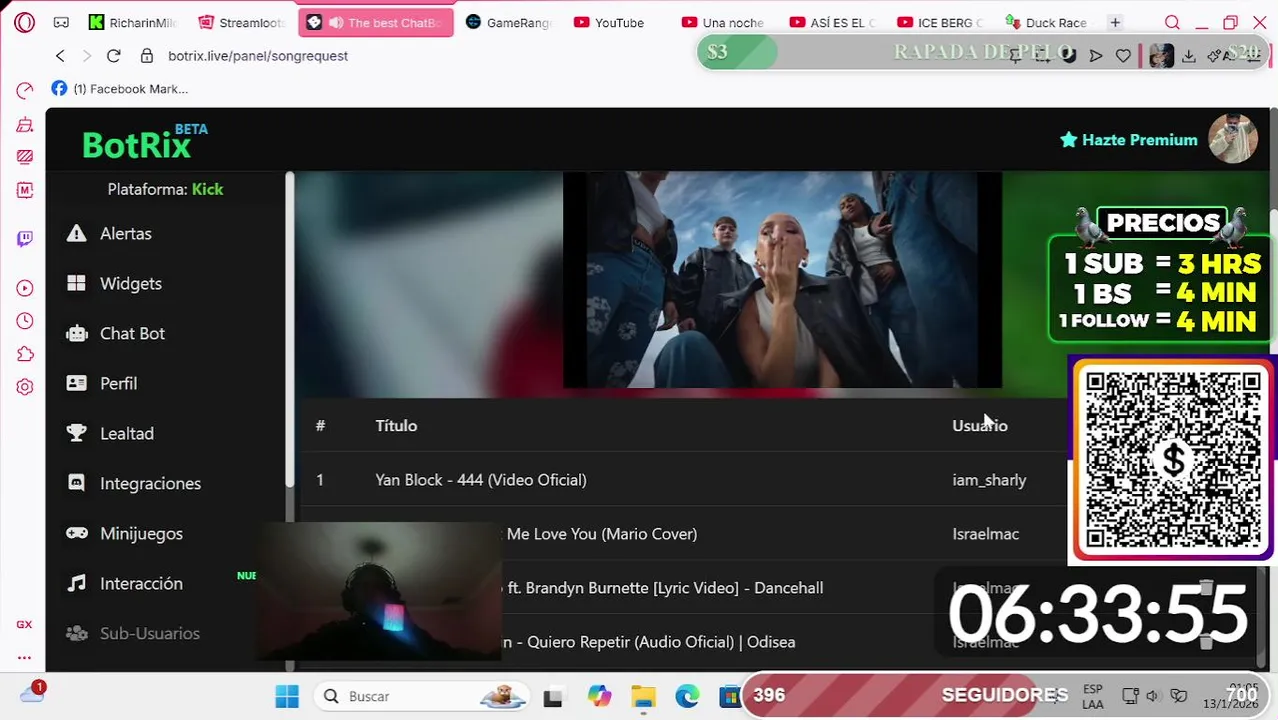Screen dimensions: 1278x720
Task: Open the Minijuegos menu label
Action: [141, 533]
